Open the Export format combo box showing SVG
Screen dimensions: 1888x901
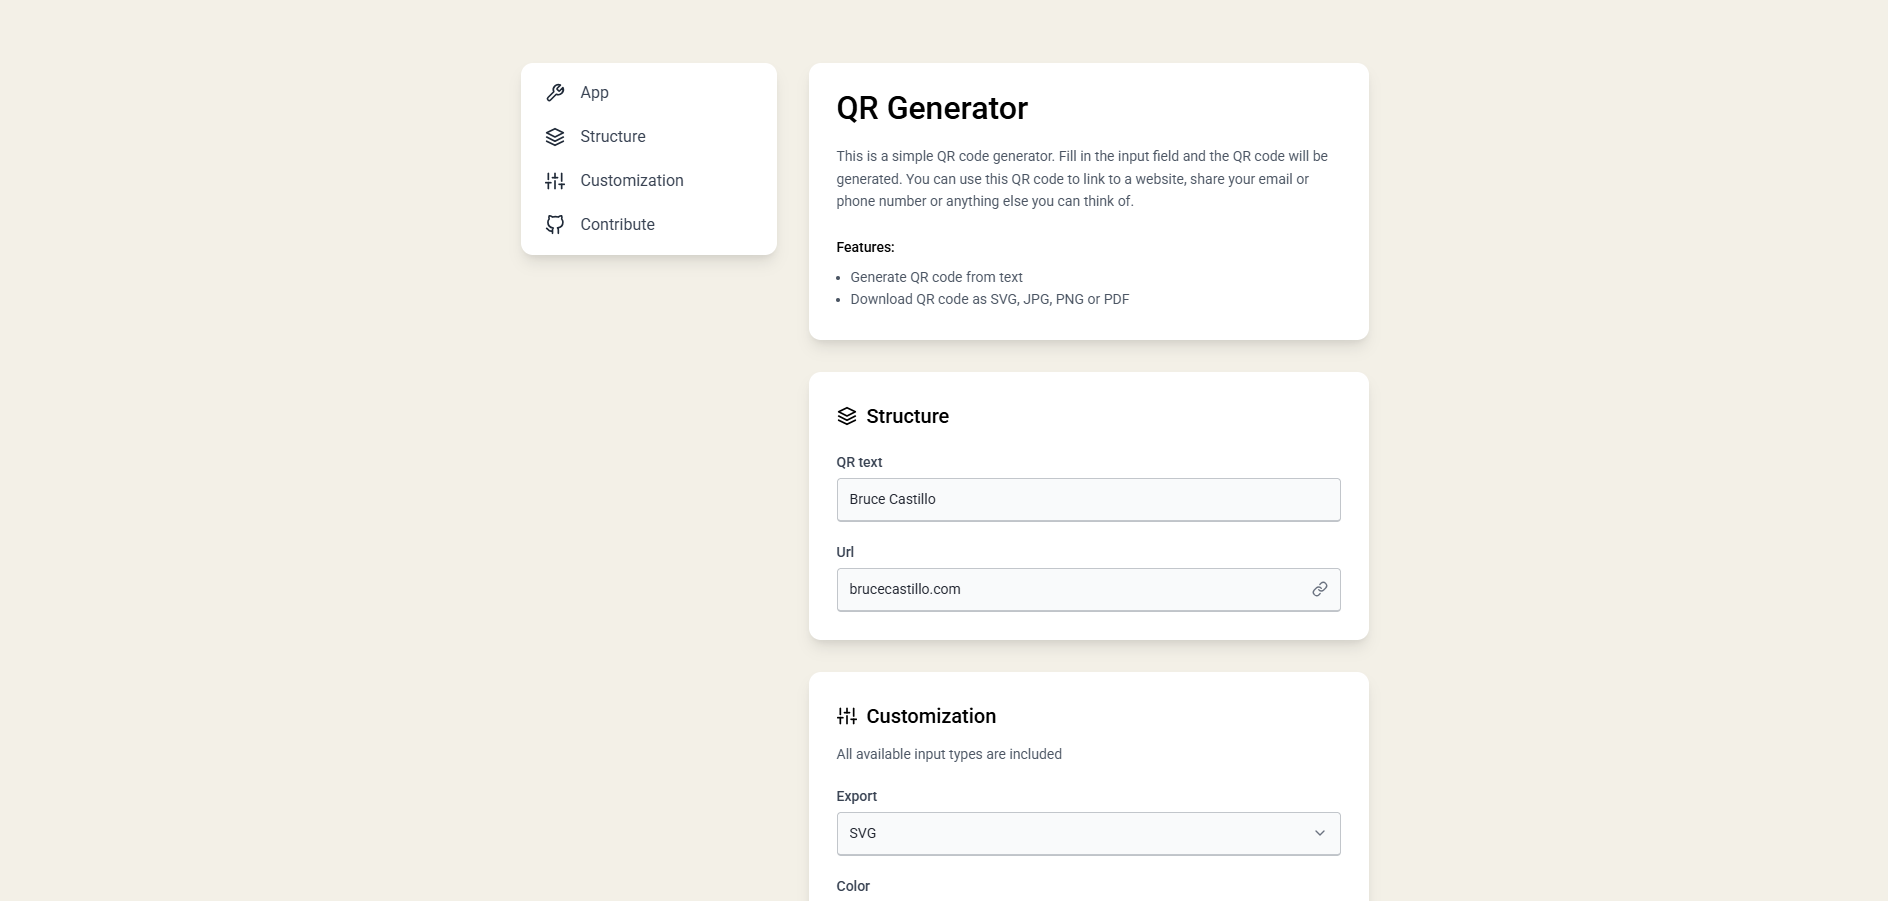point(1070,833)
